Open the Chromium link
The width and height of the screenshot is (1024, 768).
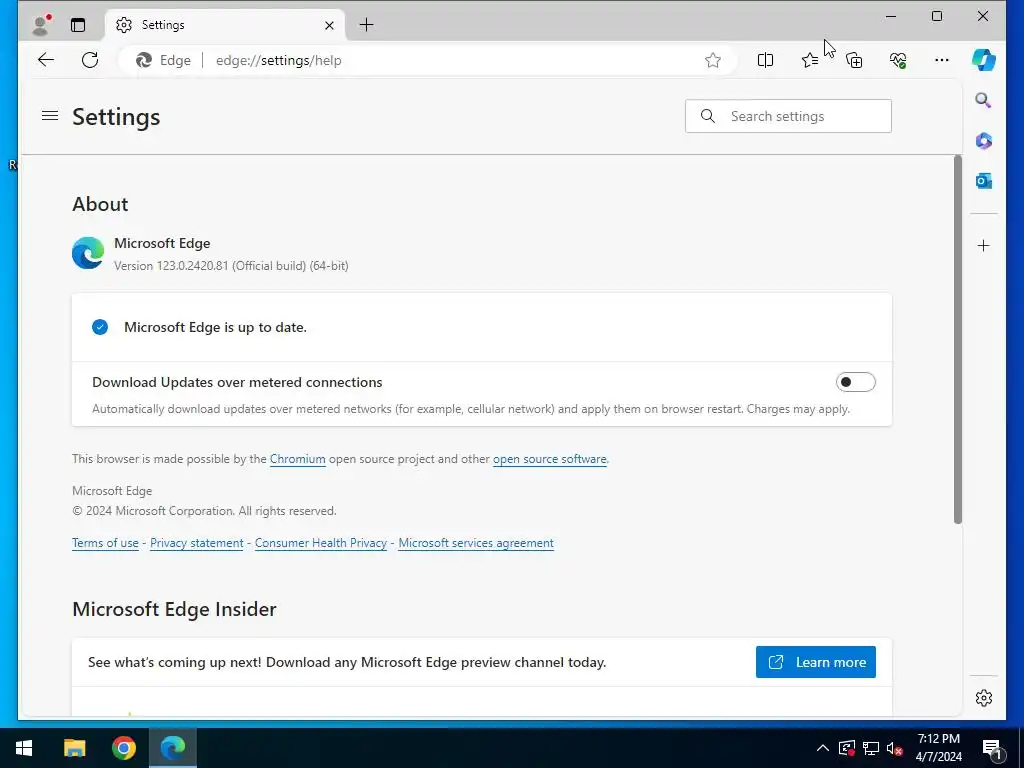tap(298, 459)
